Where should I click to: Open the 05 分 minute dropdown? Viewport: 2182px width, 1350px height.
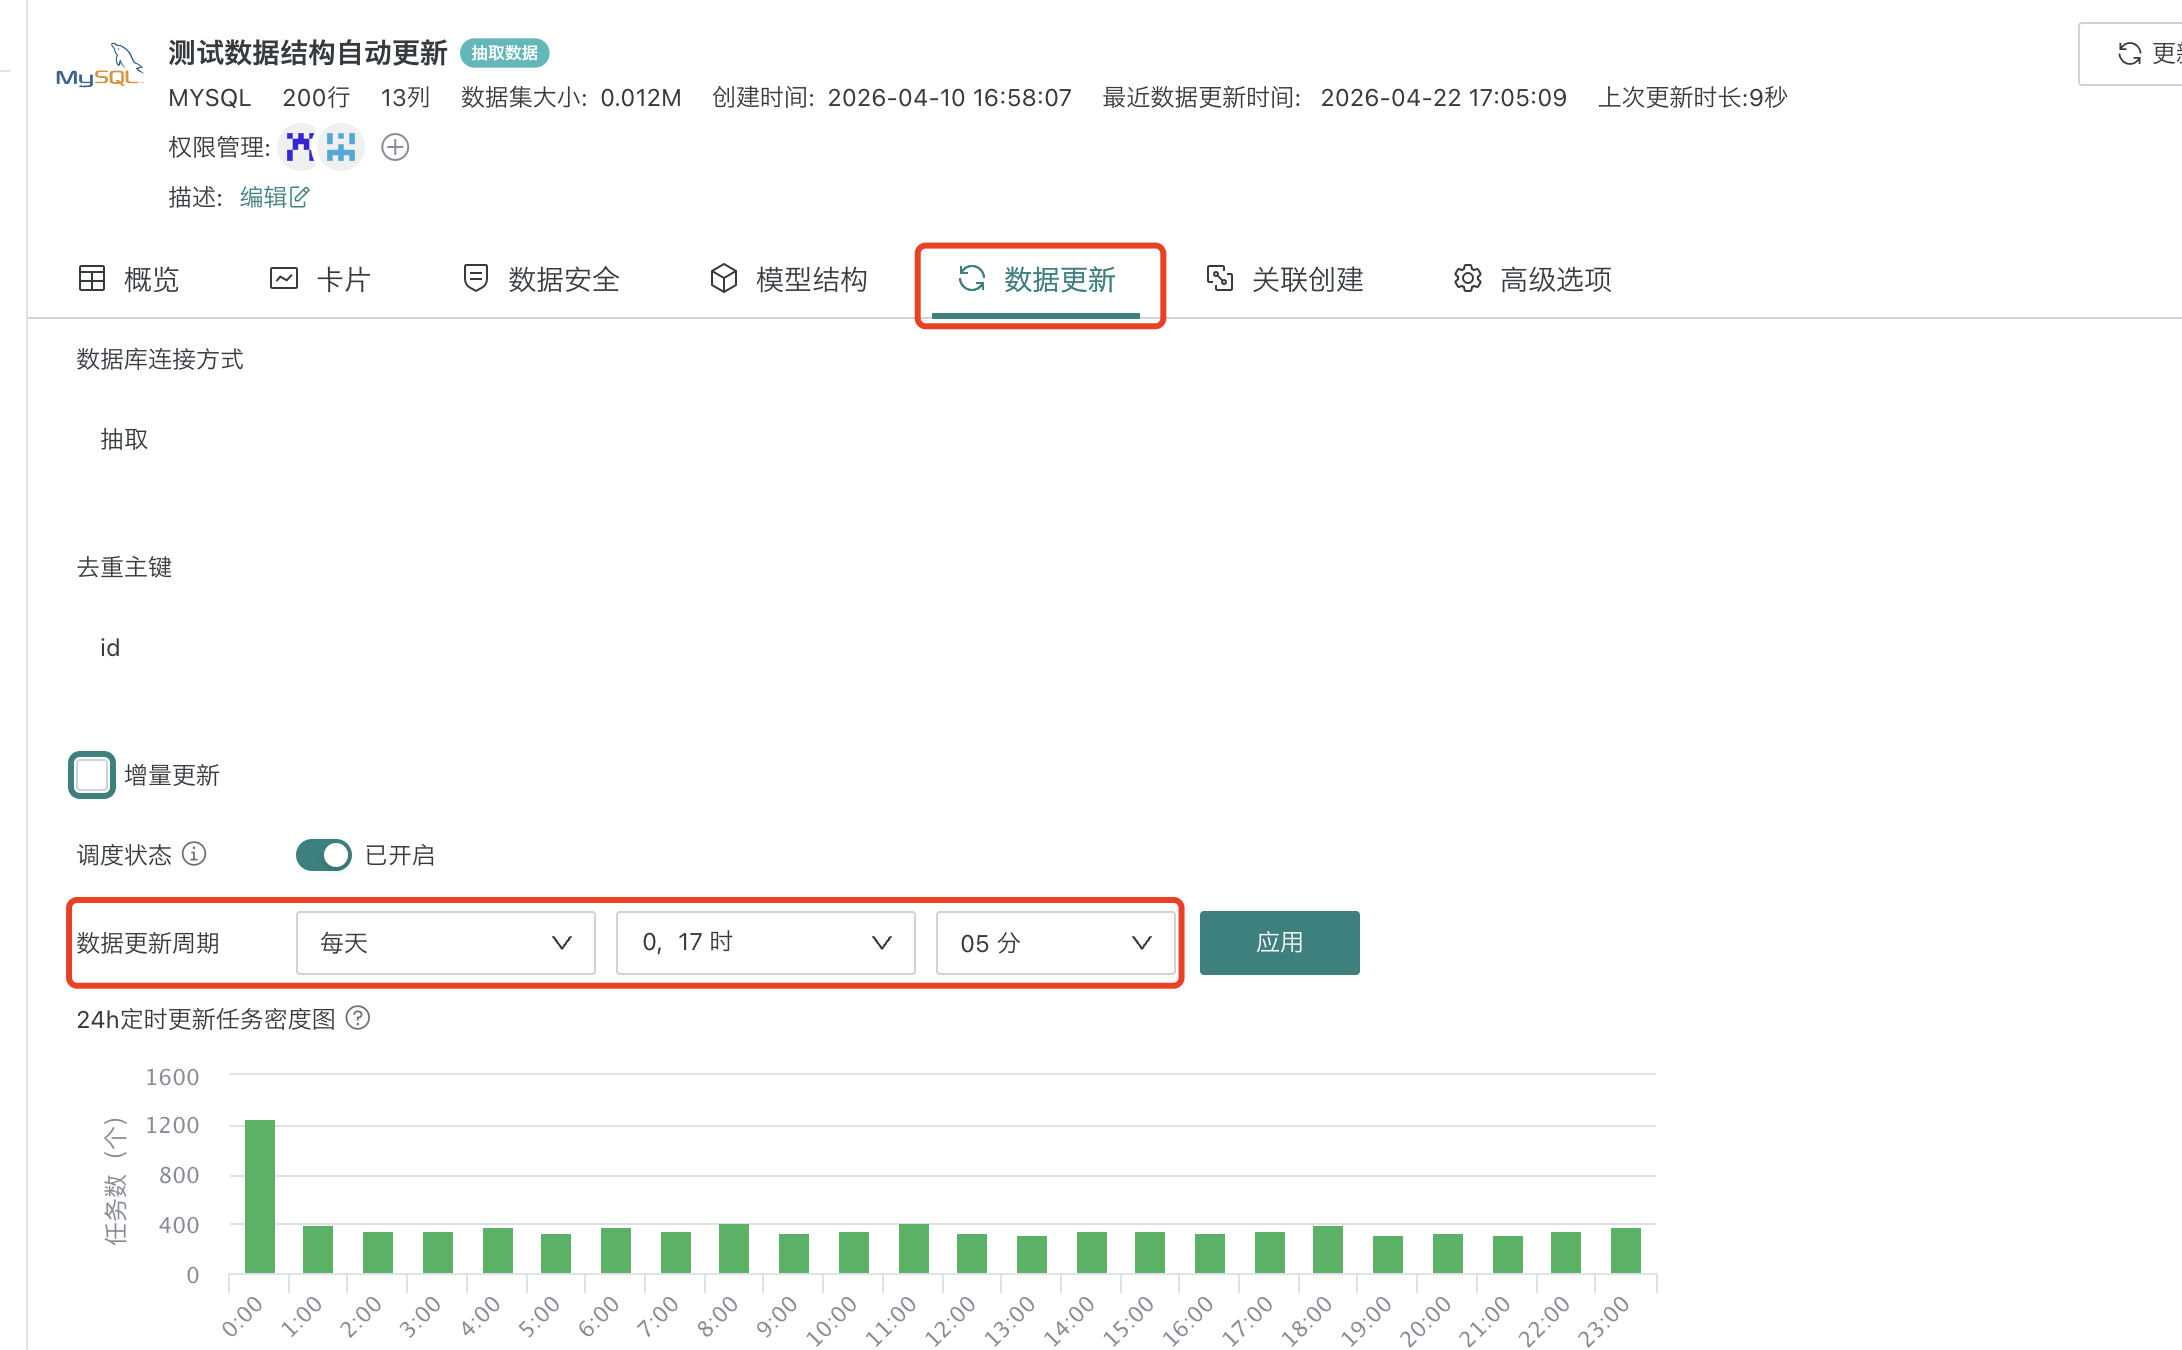pos(1055,942)
